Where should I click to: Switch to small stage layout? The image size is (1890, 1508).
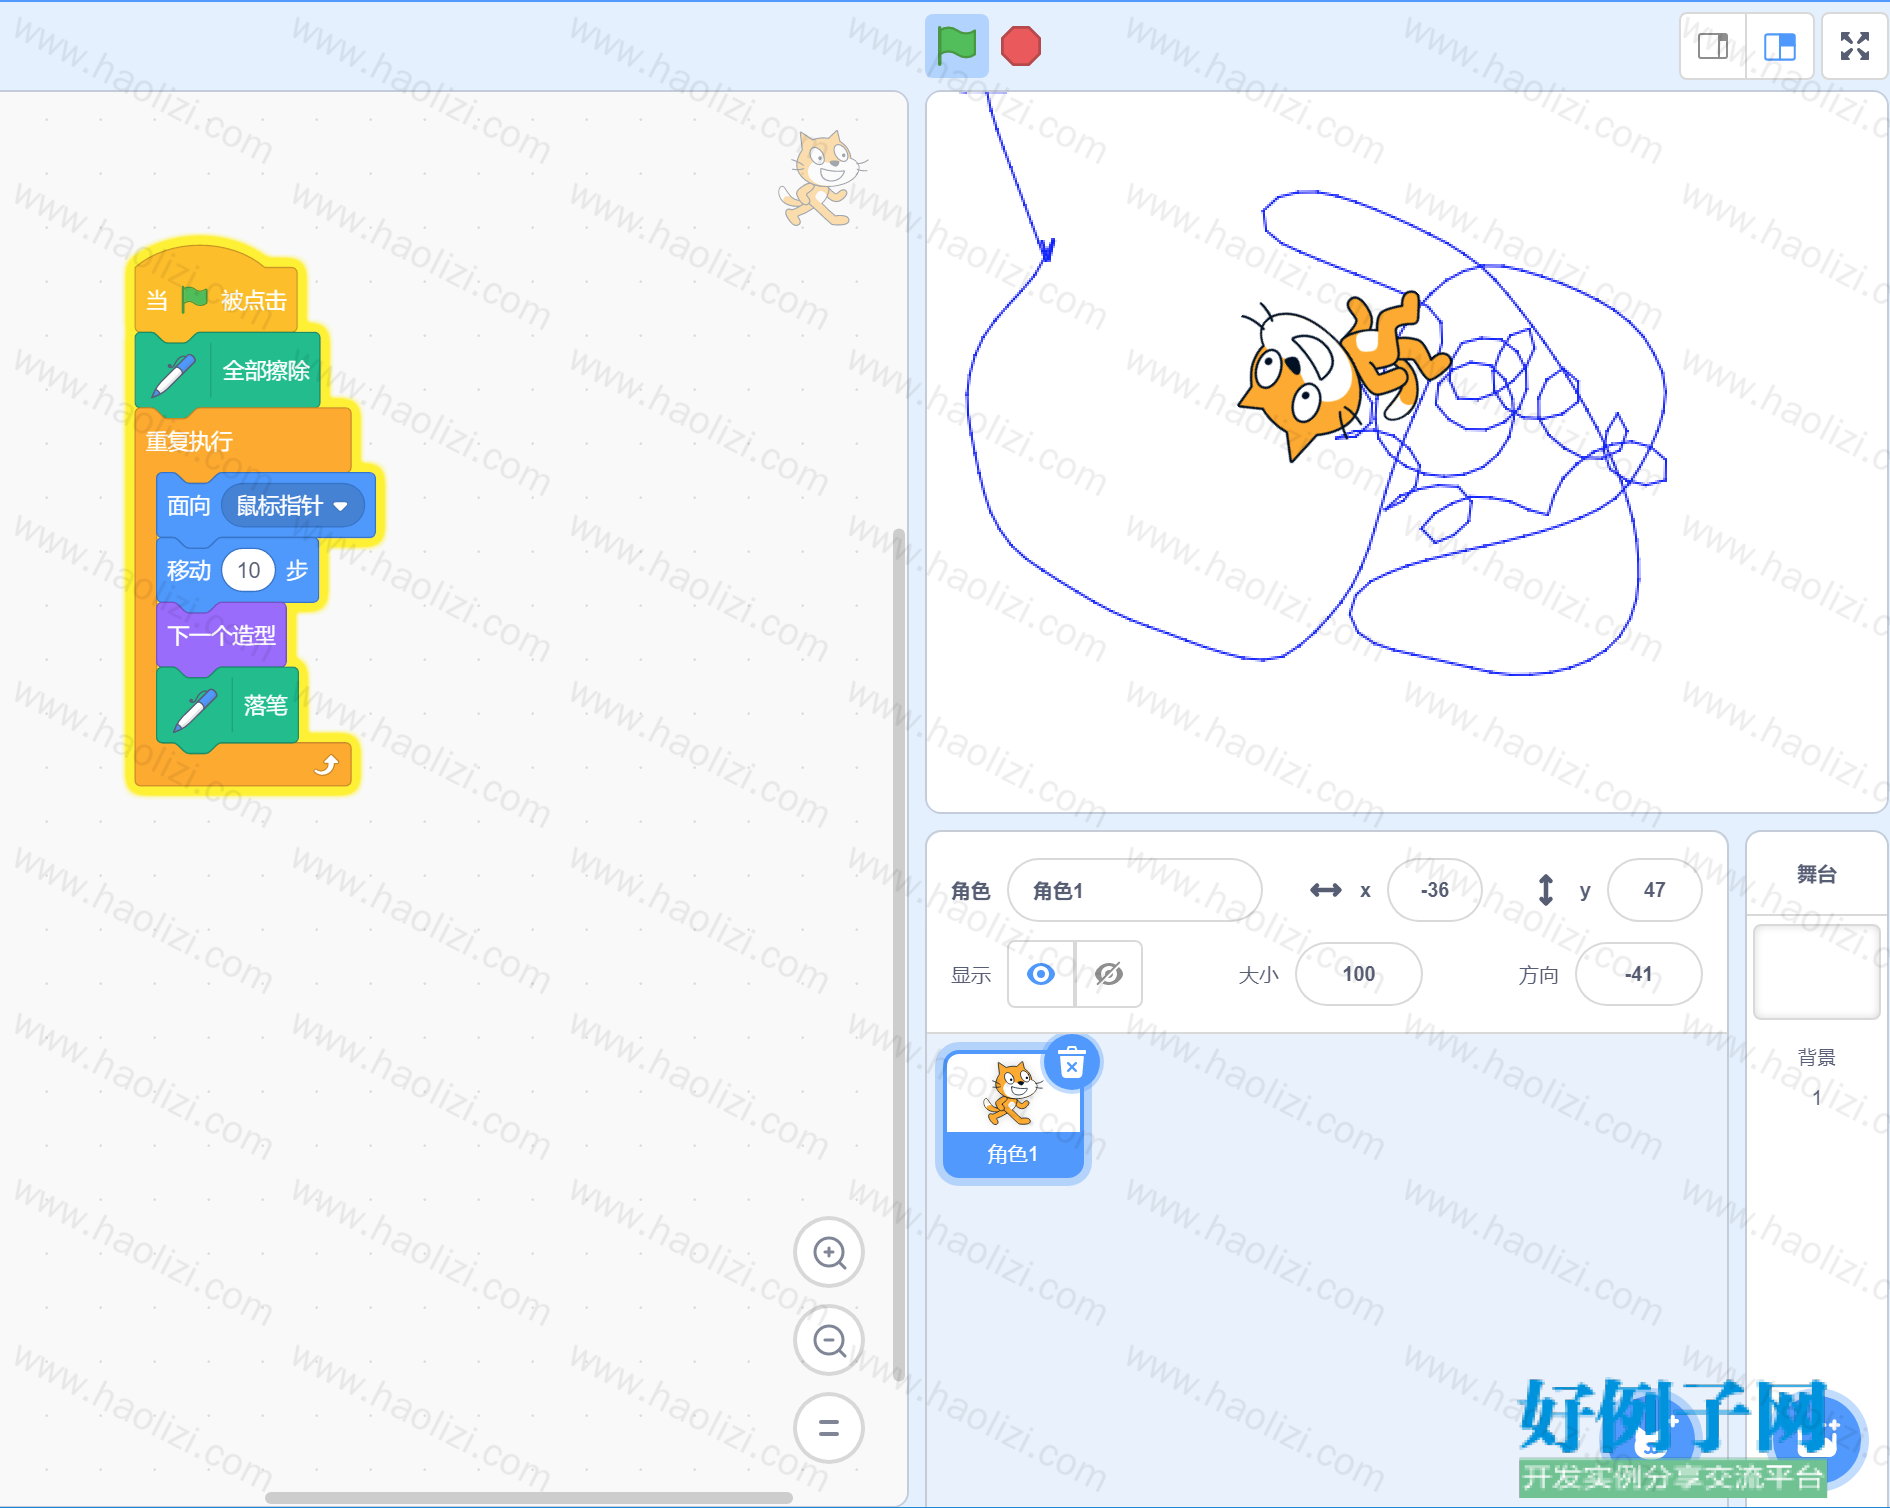[1713, 46]
